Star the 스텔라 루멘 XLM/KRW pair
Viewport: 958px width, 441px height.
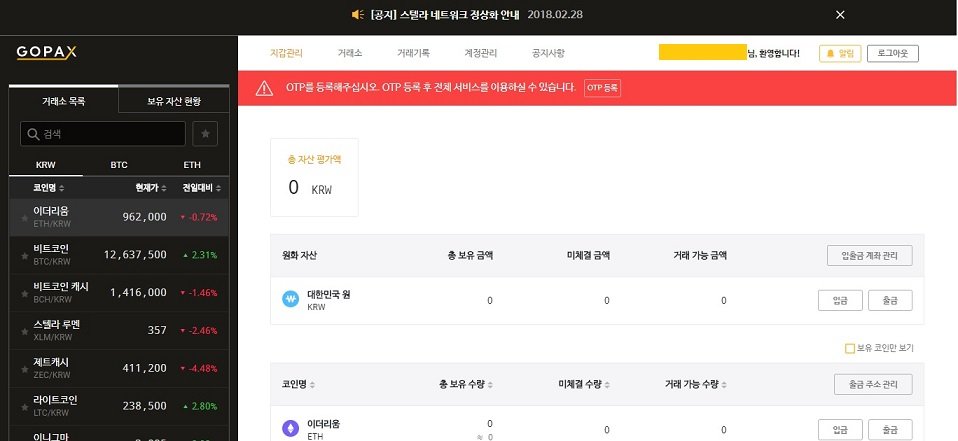pyautogui.click(x=24, y=331)
